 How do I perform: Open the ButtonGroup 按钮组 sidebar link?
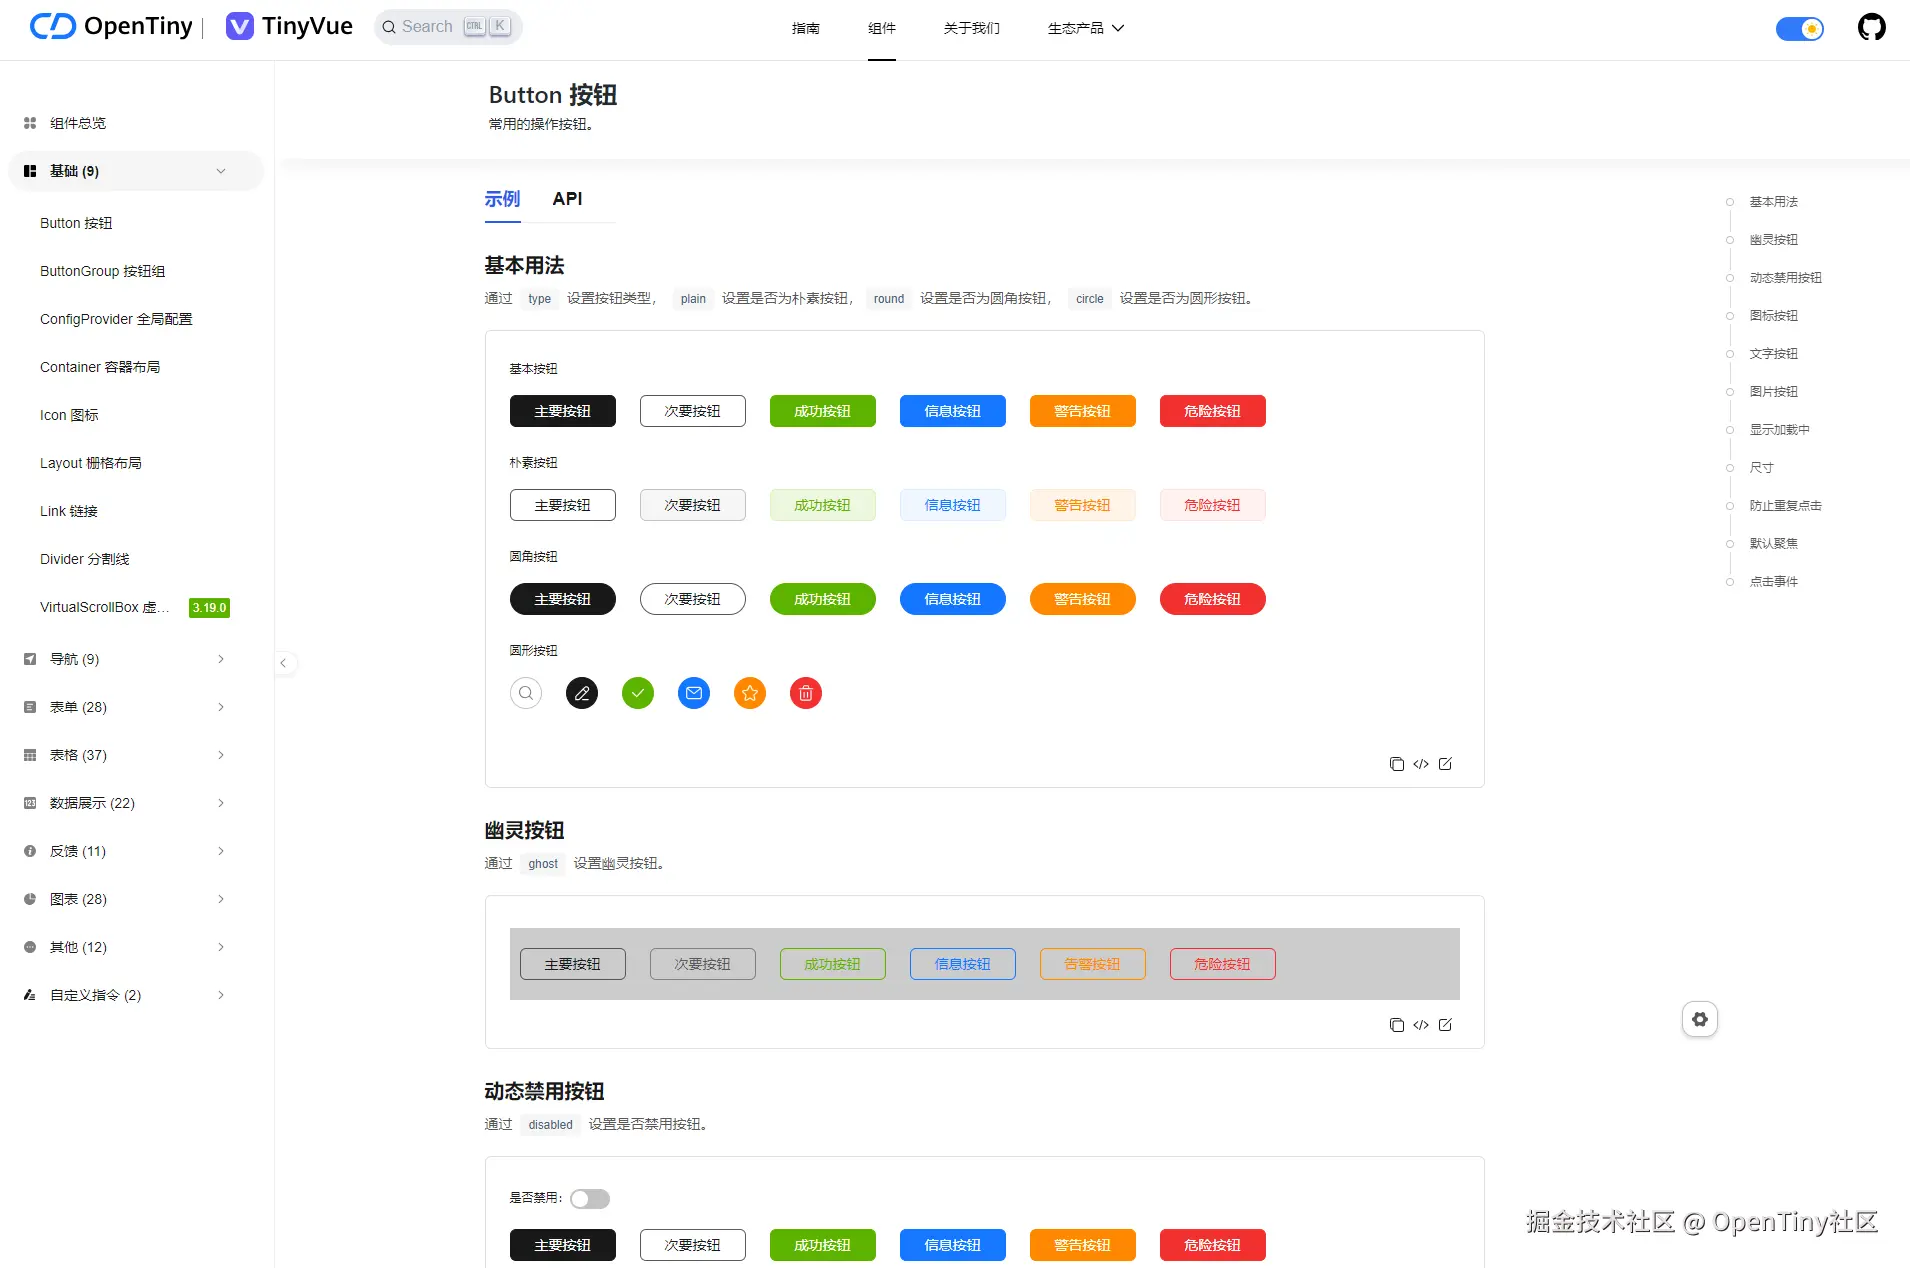coord(103,271)
